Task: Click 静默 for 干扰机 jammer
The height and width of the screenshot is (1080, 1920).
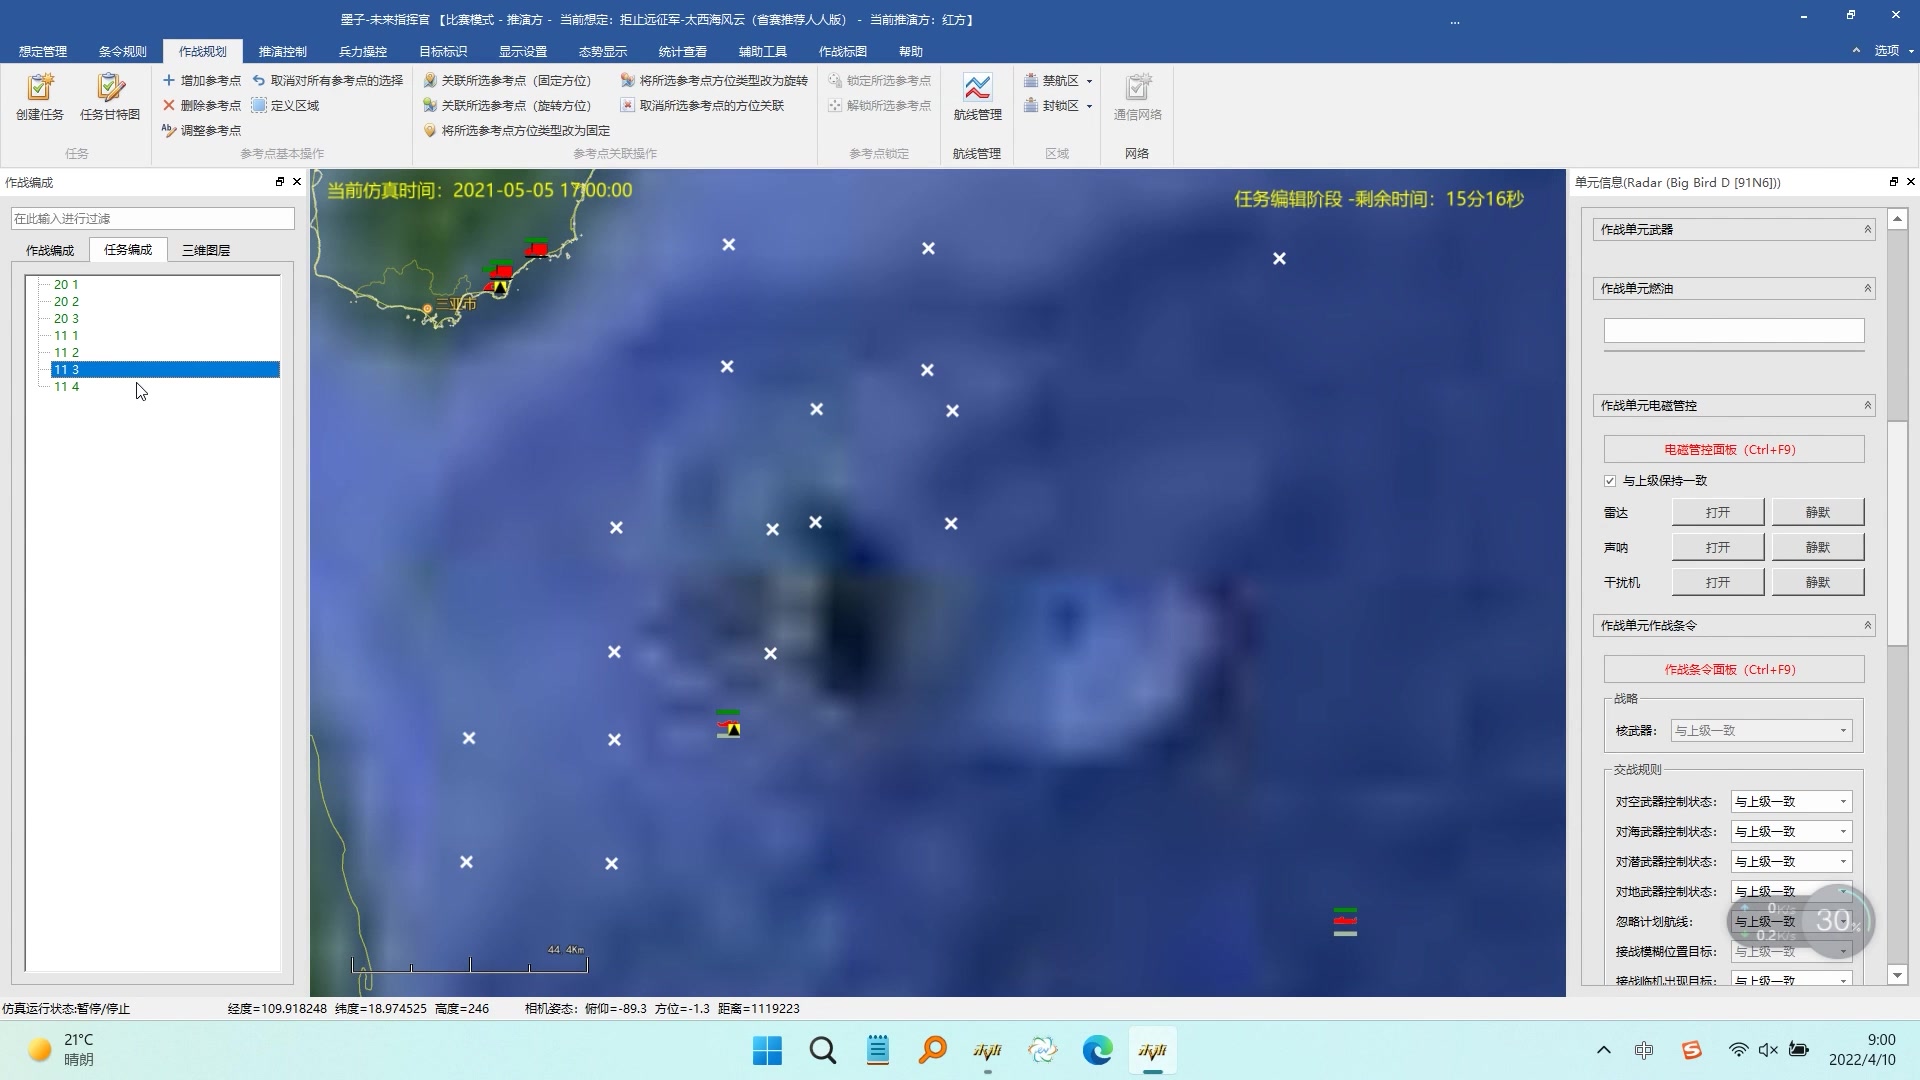Action: 1818,583
